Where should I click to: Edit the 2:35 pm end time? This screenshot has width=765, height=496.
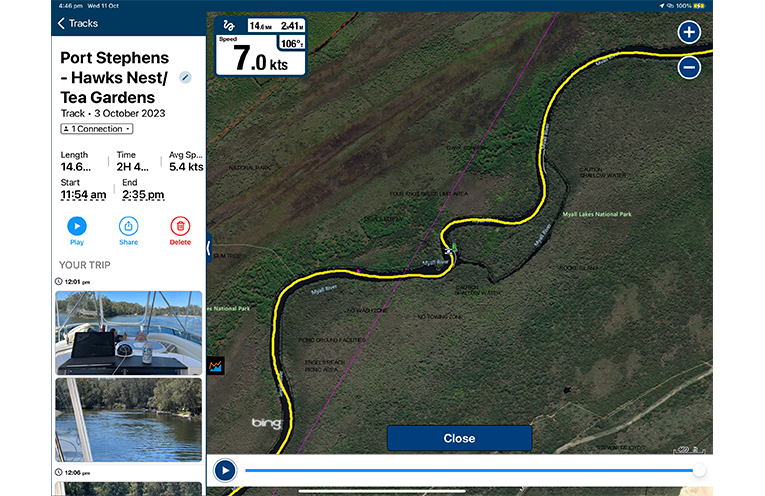[x=143, y=195]
